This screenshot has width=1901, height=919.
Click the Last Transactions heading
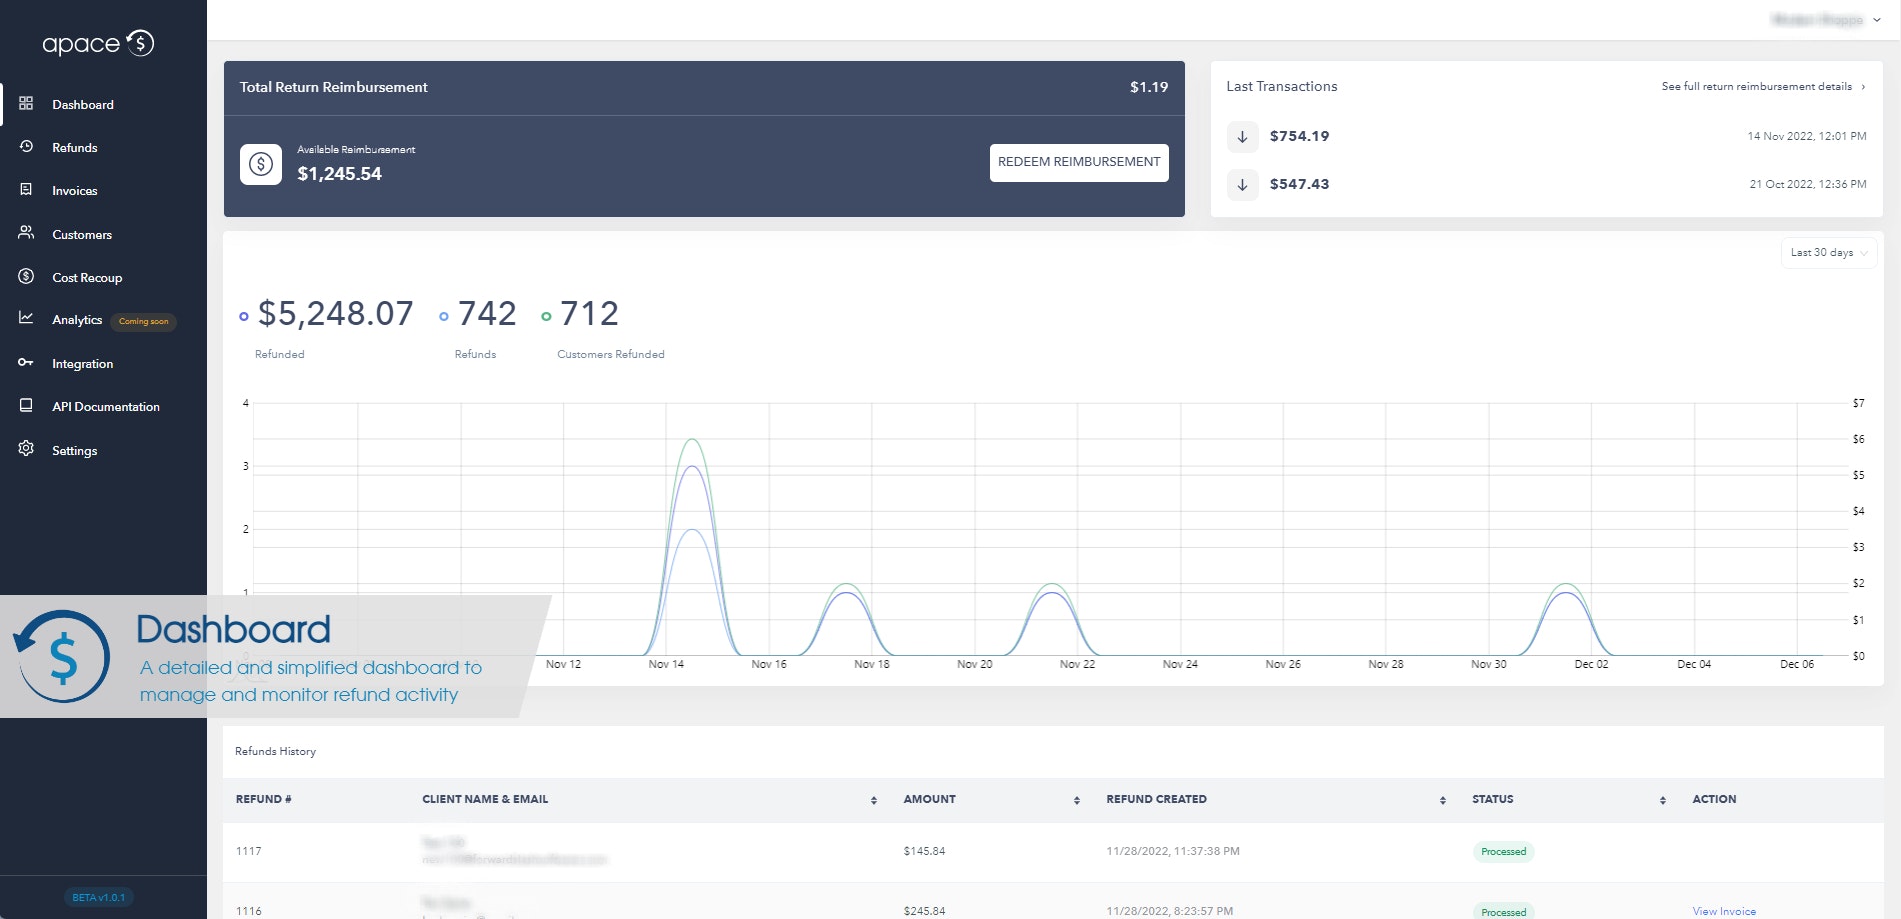point(1281,87)
